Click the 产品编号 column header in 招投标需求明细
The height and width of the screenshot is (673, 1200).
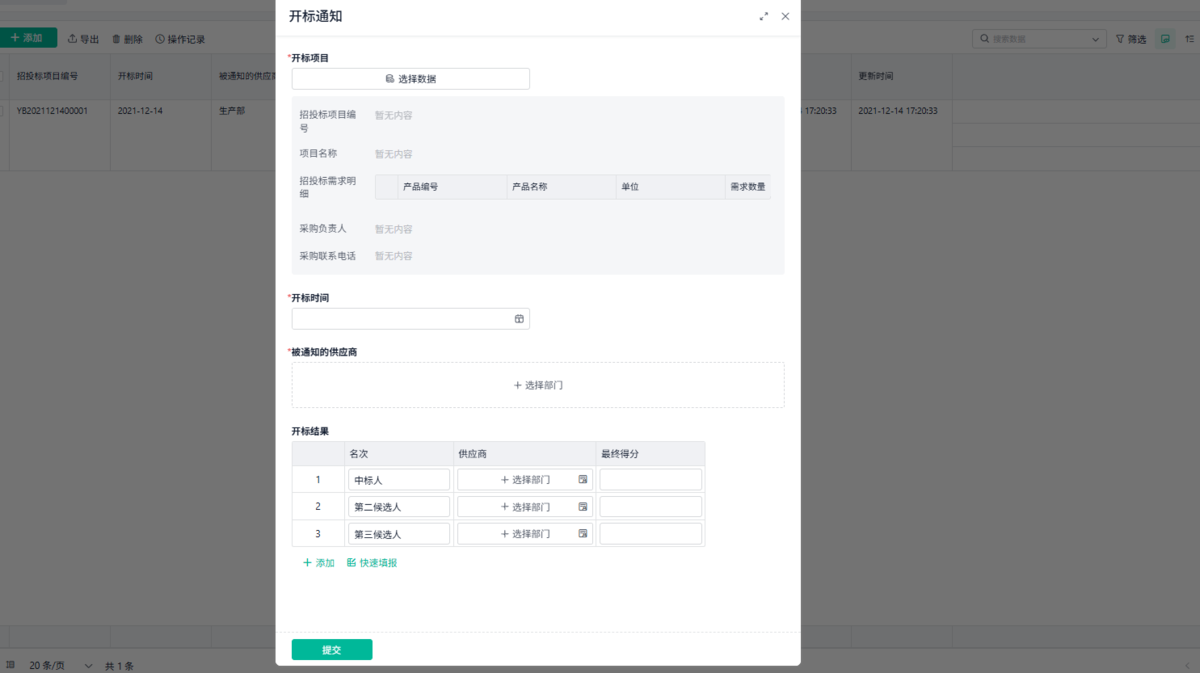tap(453, 187)
